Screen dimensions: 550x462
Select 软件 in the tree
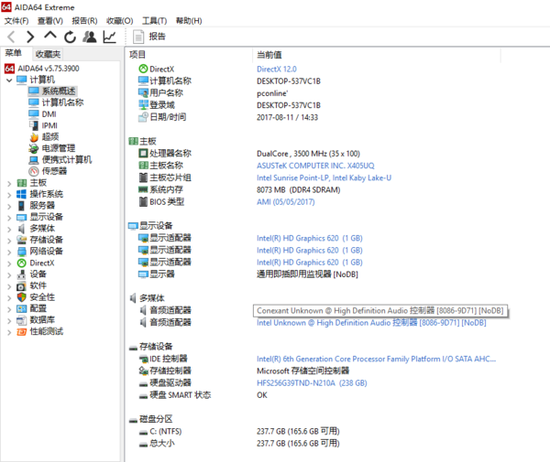click(x=38, y=286)
